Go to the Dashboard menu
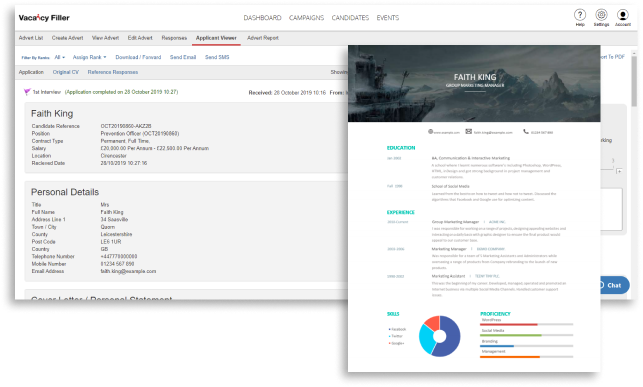Viewport: 643px width, 387px height. tap(262, 18)
